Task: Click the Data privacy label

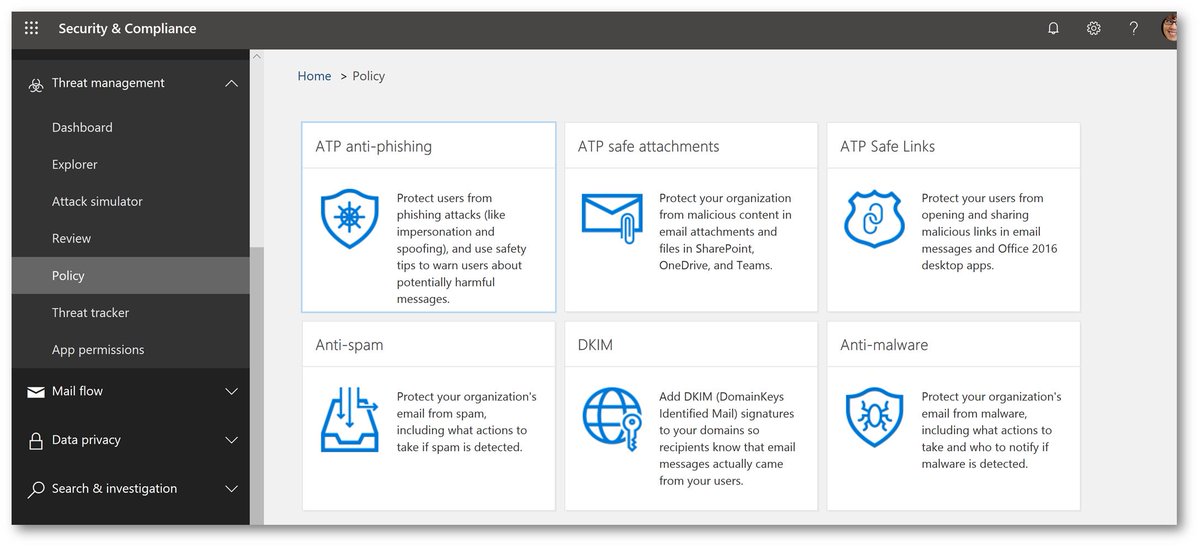Action: pyautogui.click(x=86, y=440)
